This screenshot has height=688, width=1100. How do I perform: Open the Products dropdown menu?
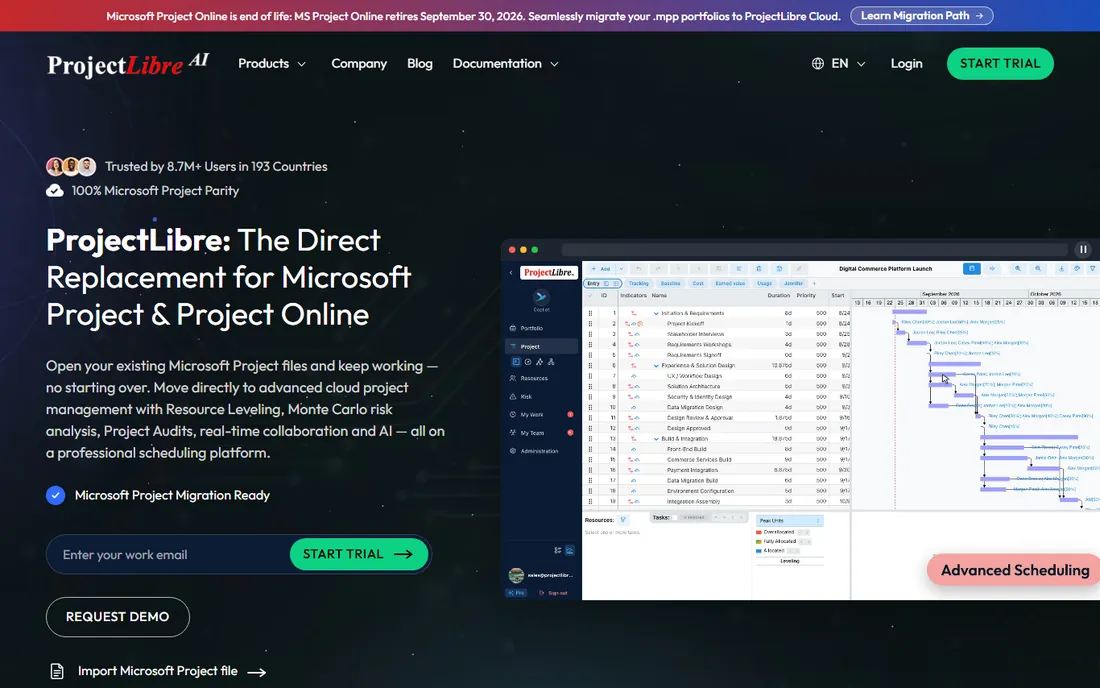pyautogui.click(x=272, y=64)
